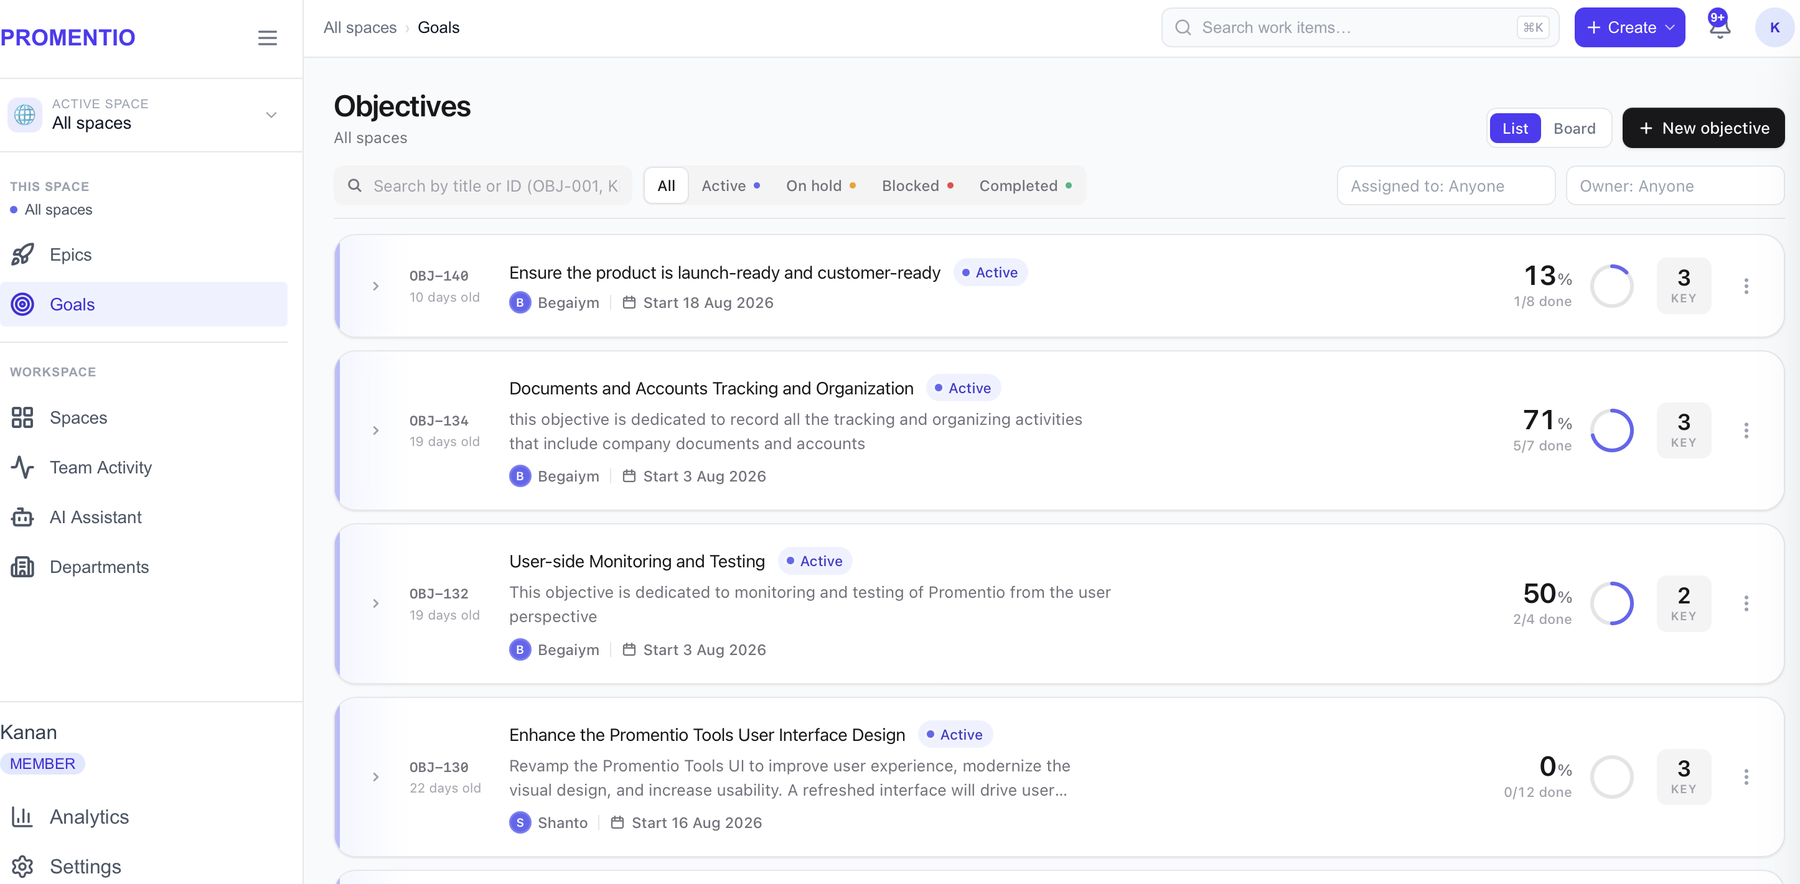Screen dimensions: 1800x884
Task: Open user avatar K menu
Action: click(x=1774, y=27)
